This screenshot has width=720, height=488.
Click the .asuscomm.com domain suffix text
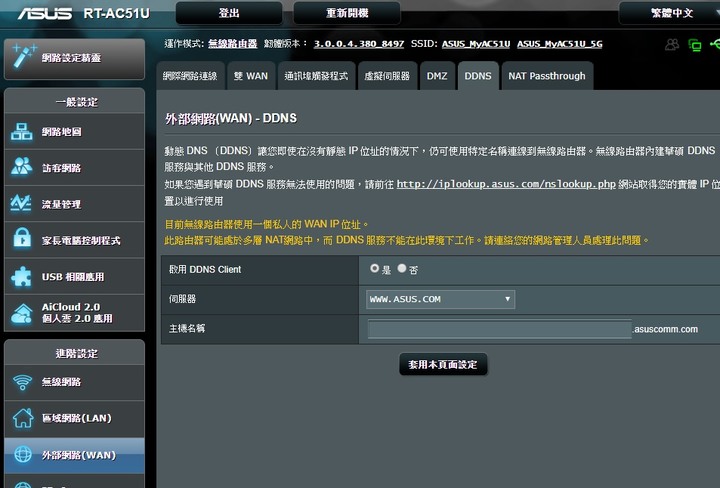tap(665, 329)
